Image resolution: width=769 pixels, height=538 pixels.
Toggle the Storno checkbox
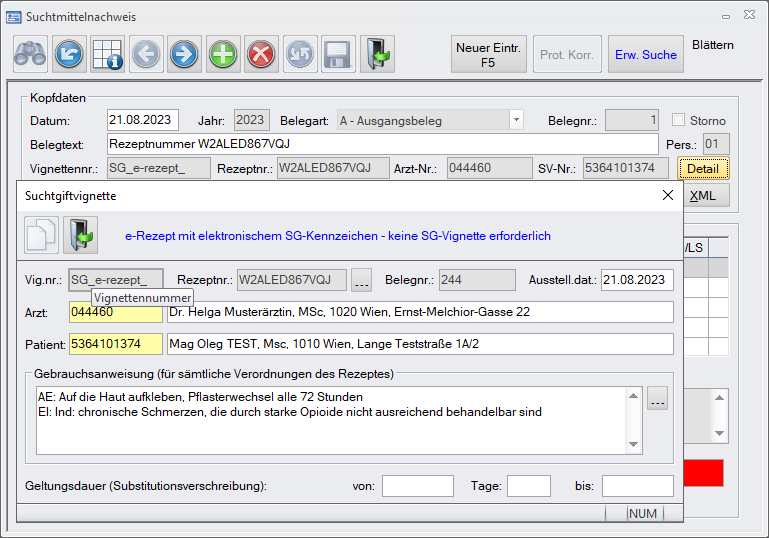680,121
